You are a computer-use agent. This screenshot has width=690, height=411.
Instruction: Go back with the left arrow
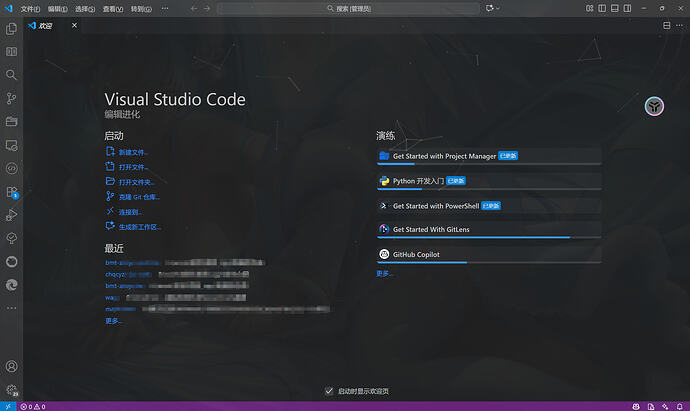194,8
